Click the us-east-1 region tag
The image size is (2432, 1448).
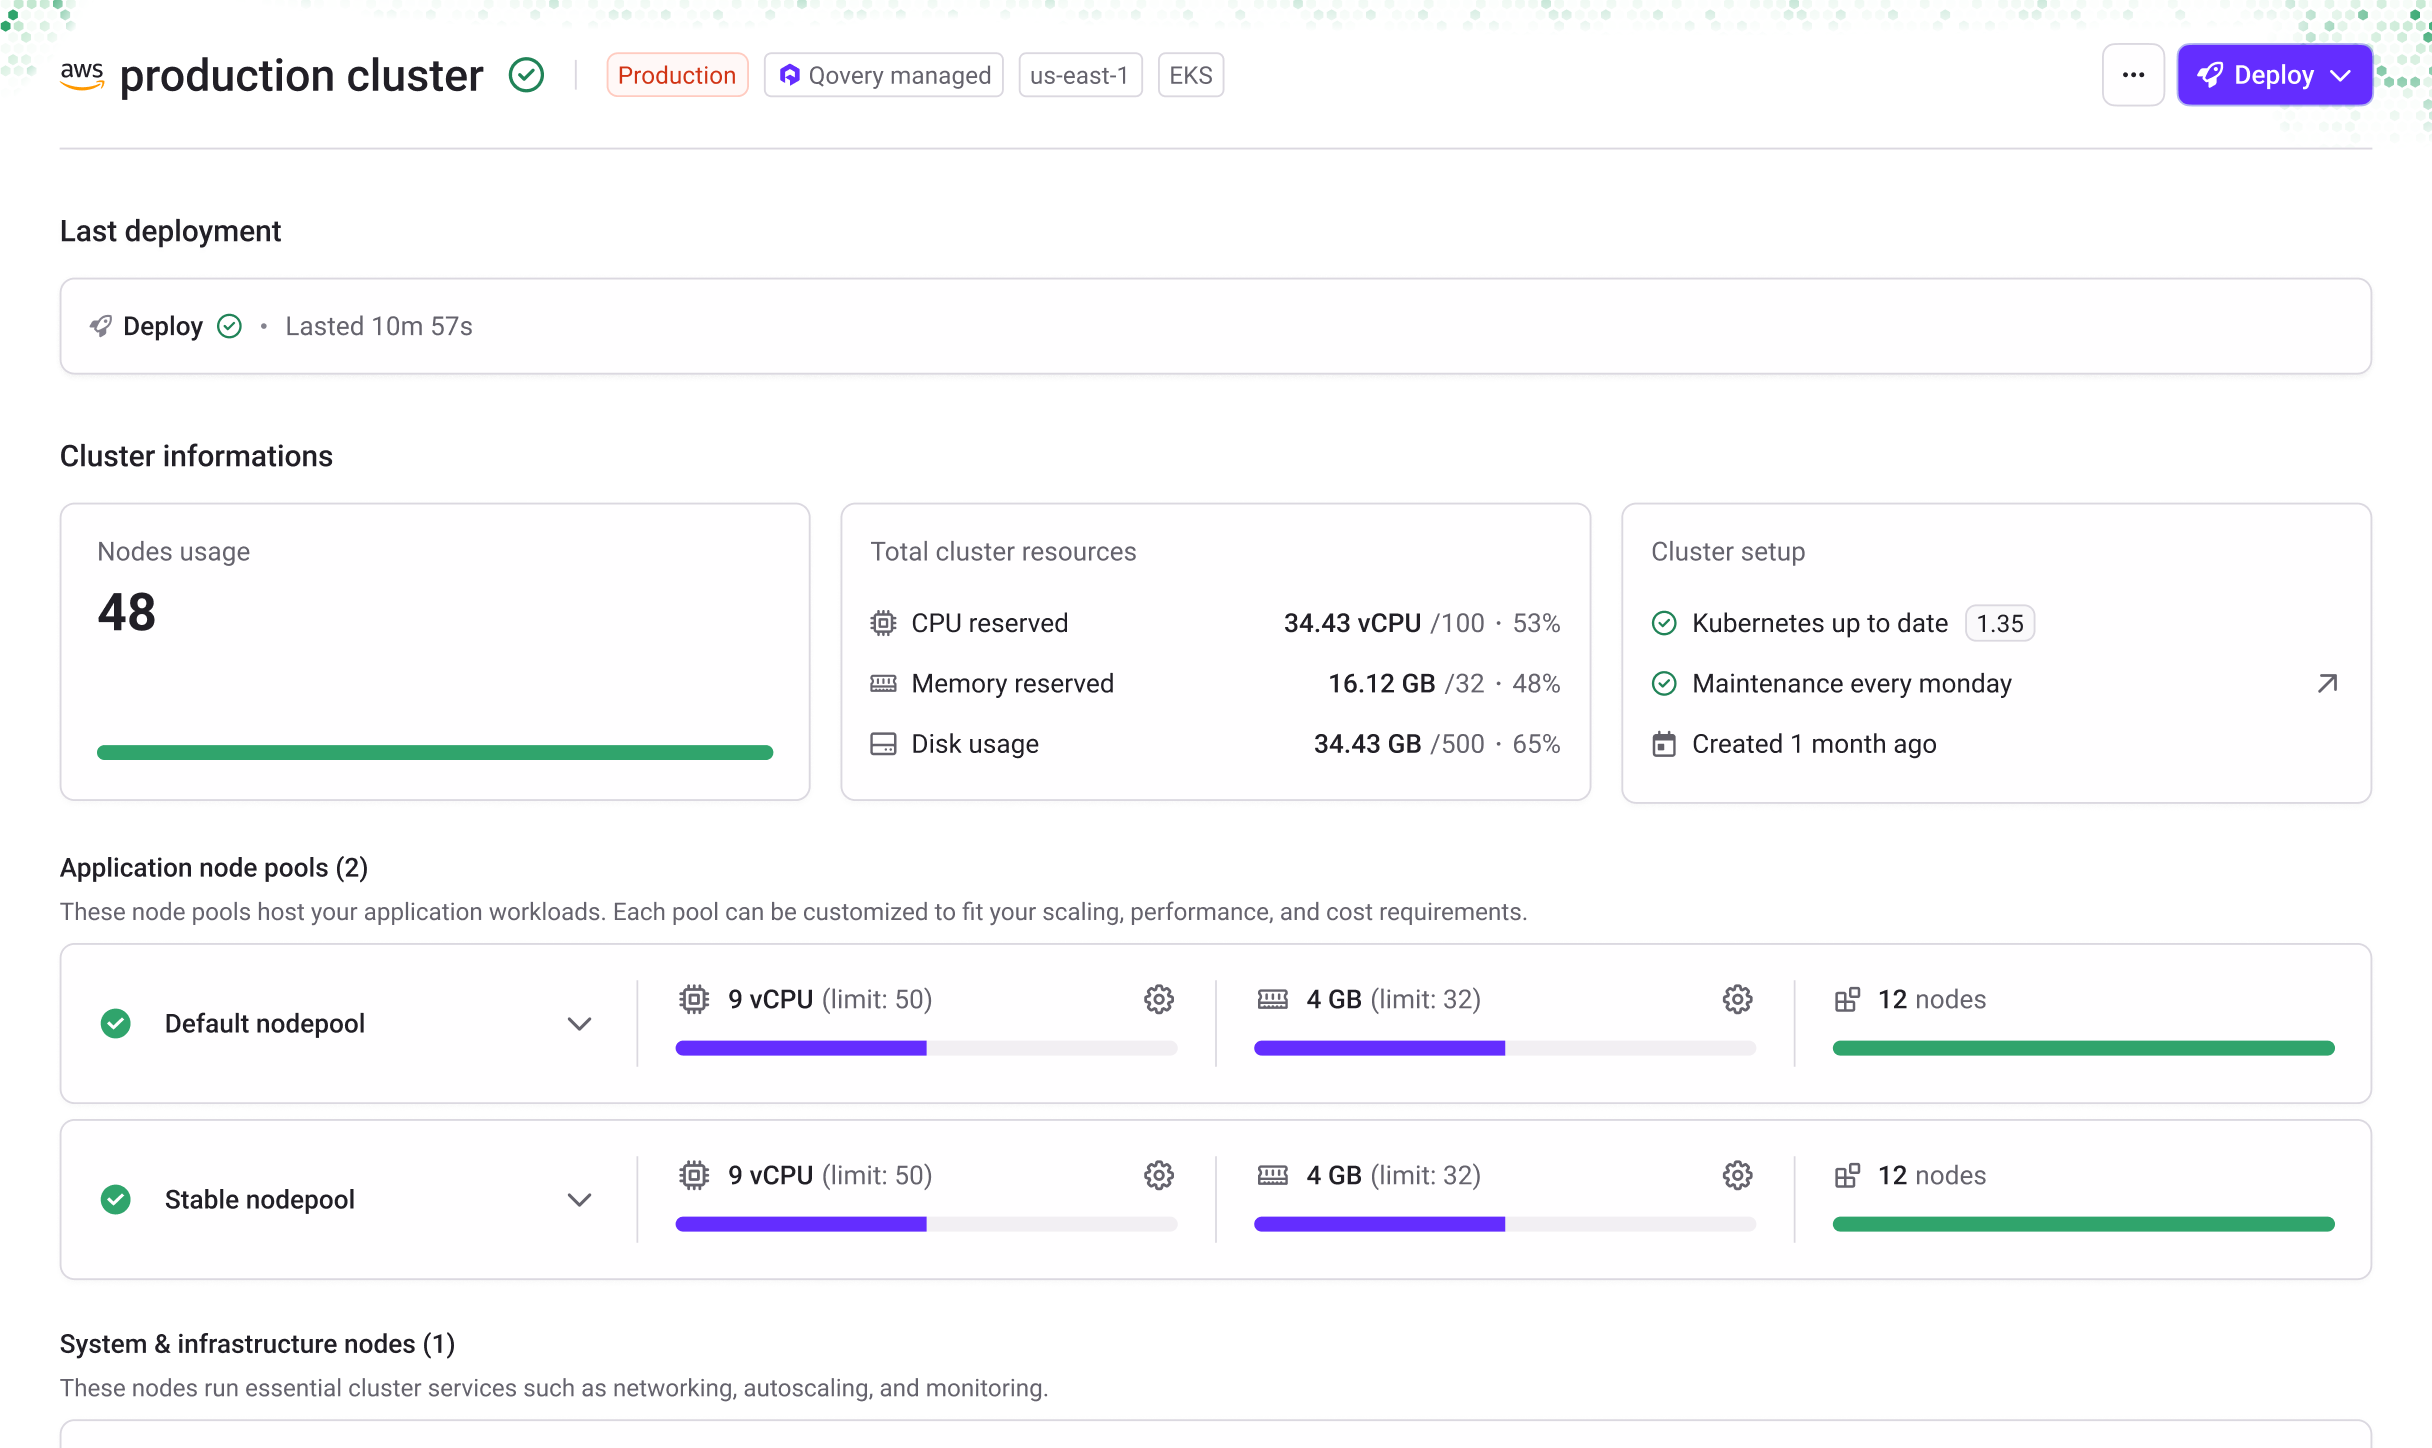[1080, 75]
